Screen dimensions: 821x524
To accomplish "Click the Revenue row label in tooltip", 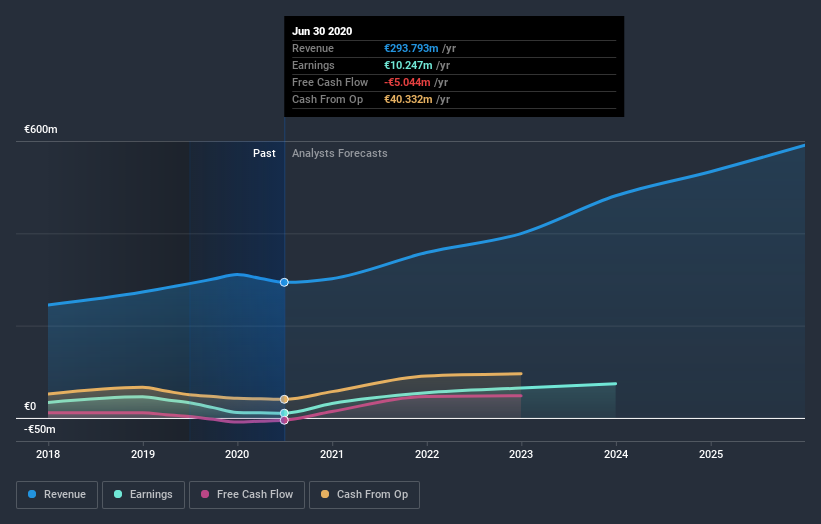I will point(313,48).
